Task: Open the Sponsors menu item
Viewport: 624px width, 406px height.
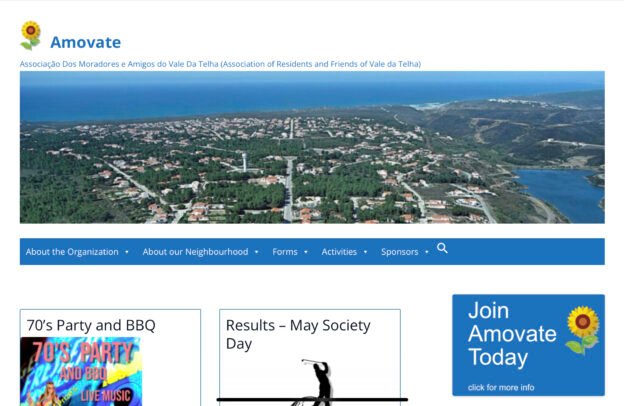Action: pos(400,252)
